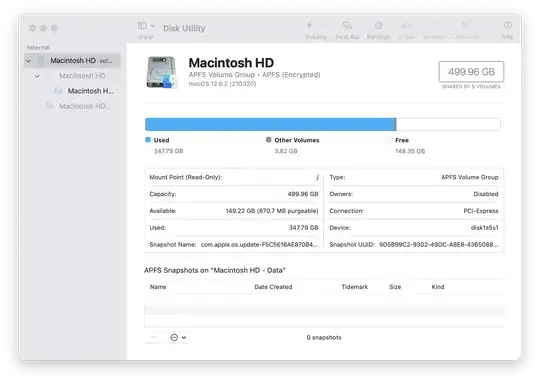Sort snapshots by the Kind column
Viewport: 540px width, 383px height.
pyautogui.click(x=438, y=287)
